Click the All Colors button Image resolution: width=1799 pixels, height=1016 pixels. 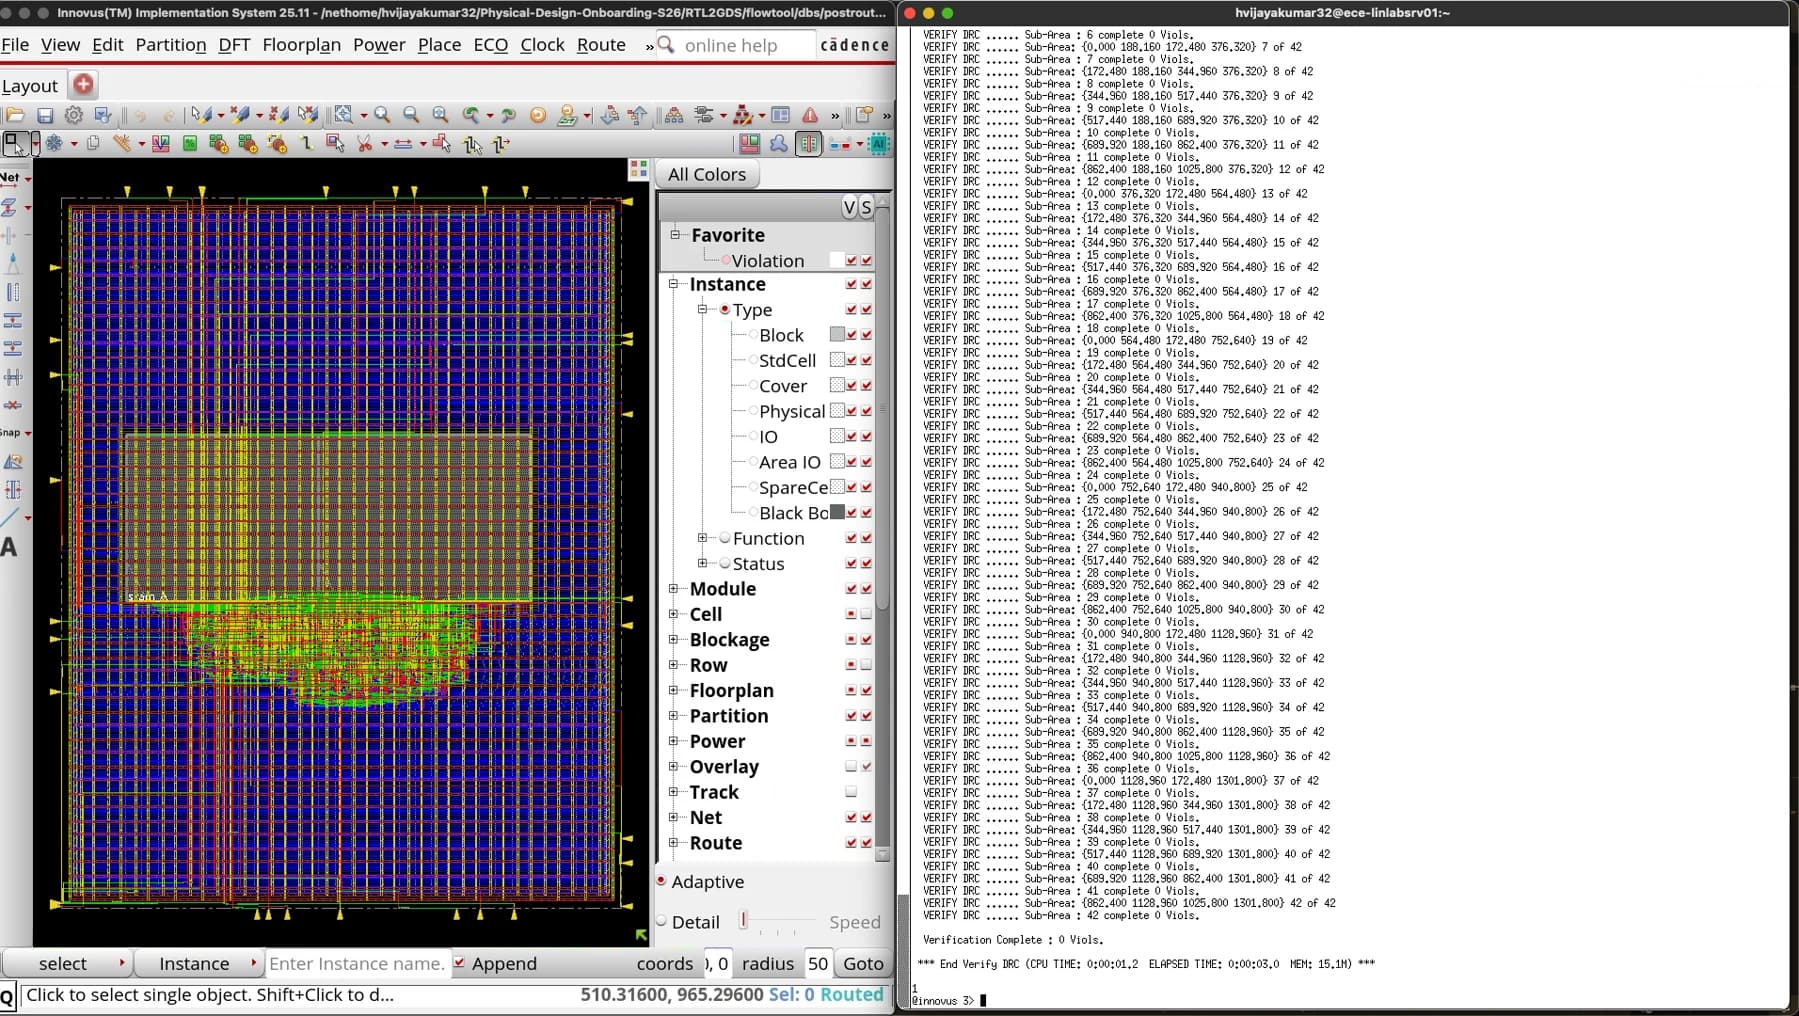[707, 174]
